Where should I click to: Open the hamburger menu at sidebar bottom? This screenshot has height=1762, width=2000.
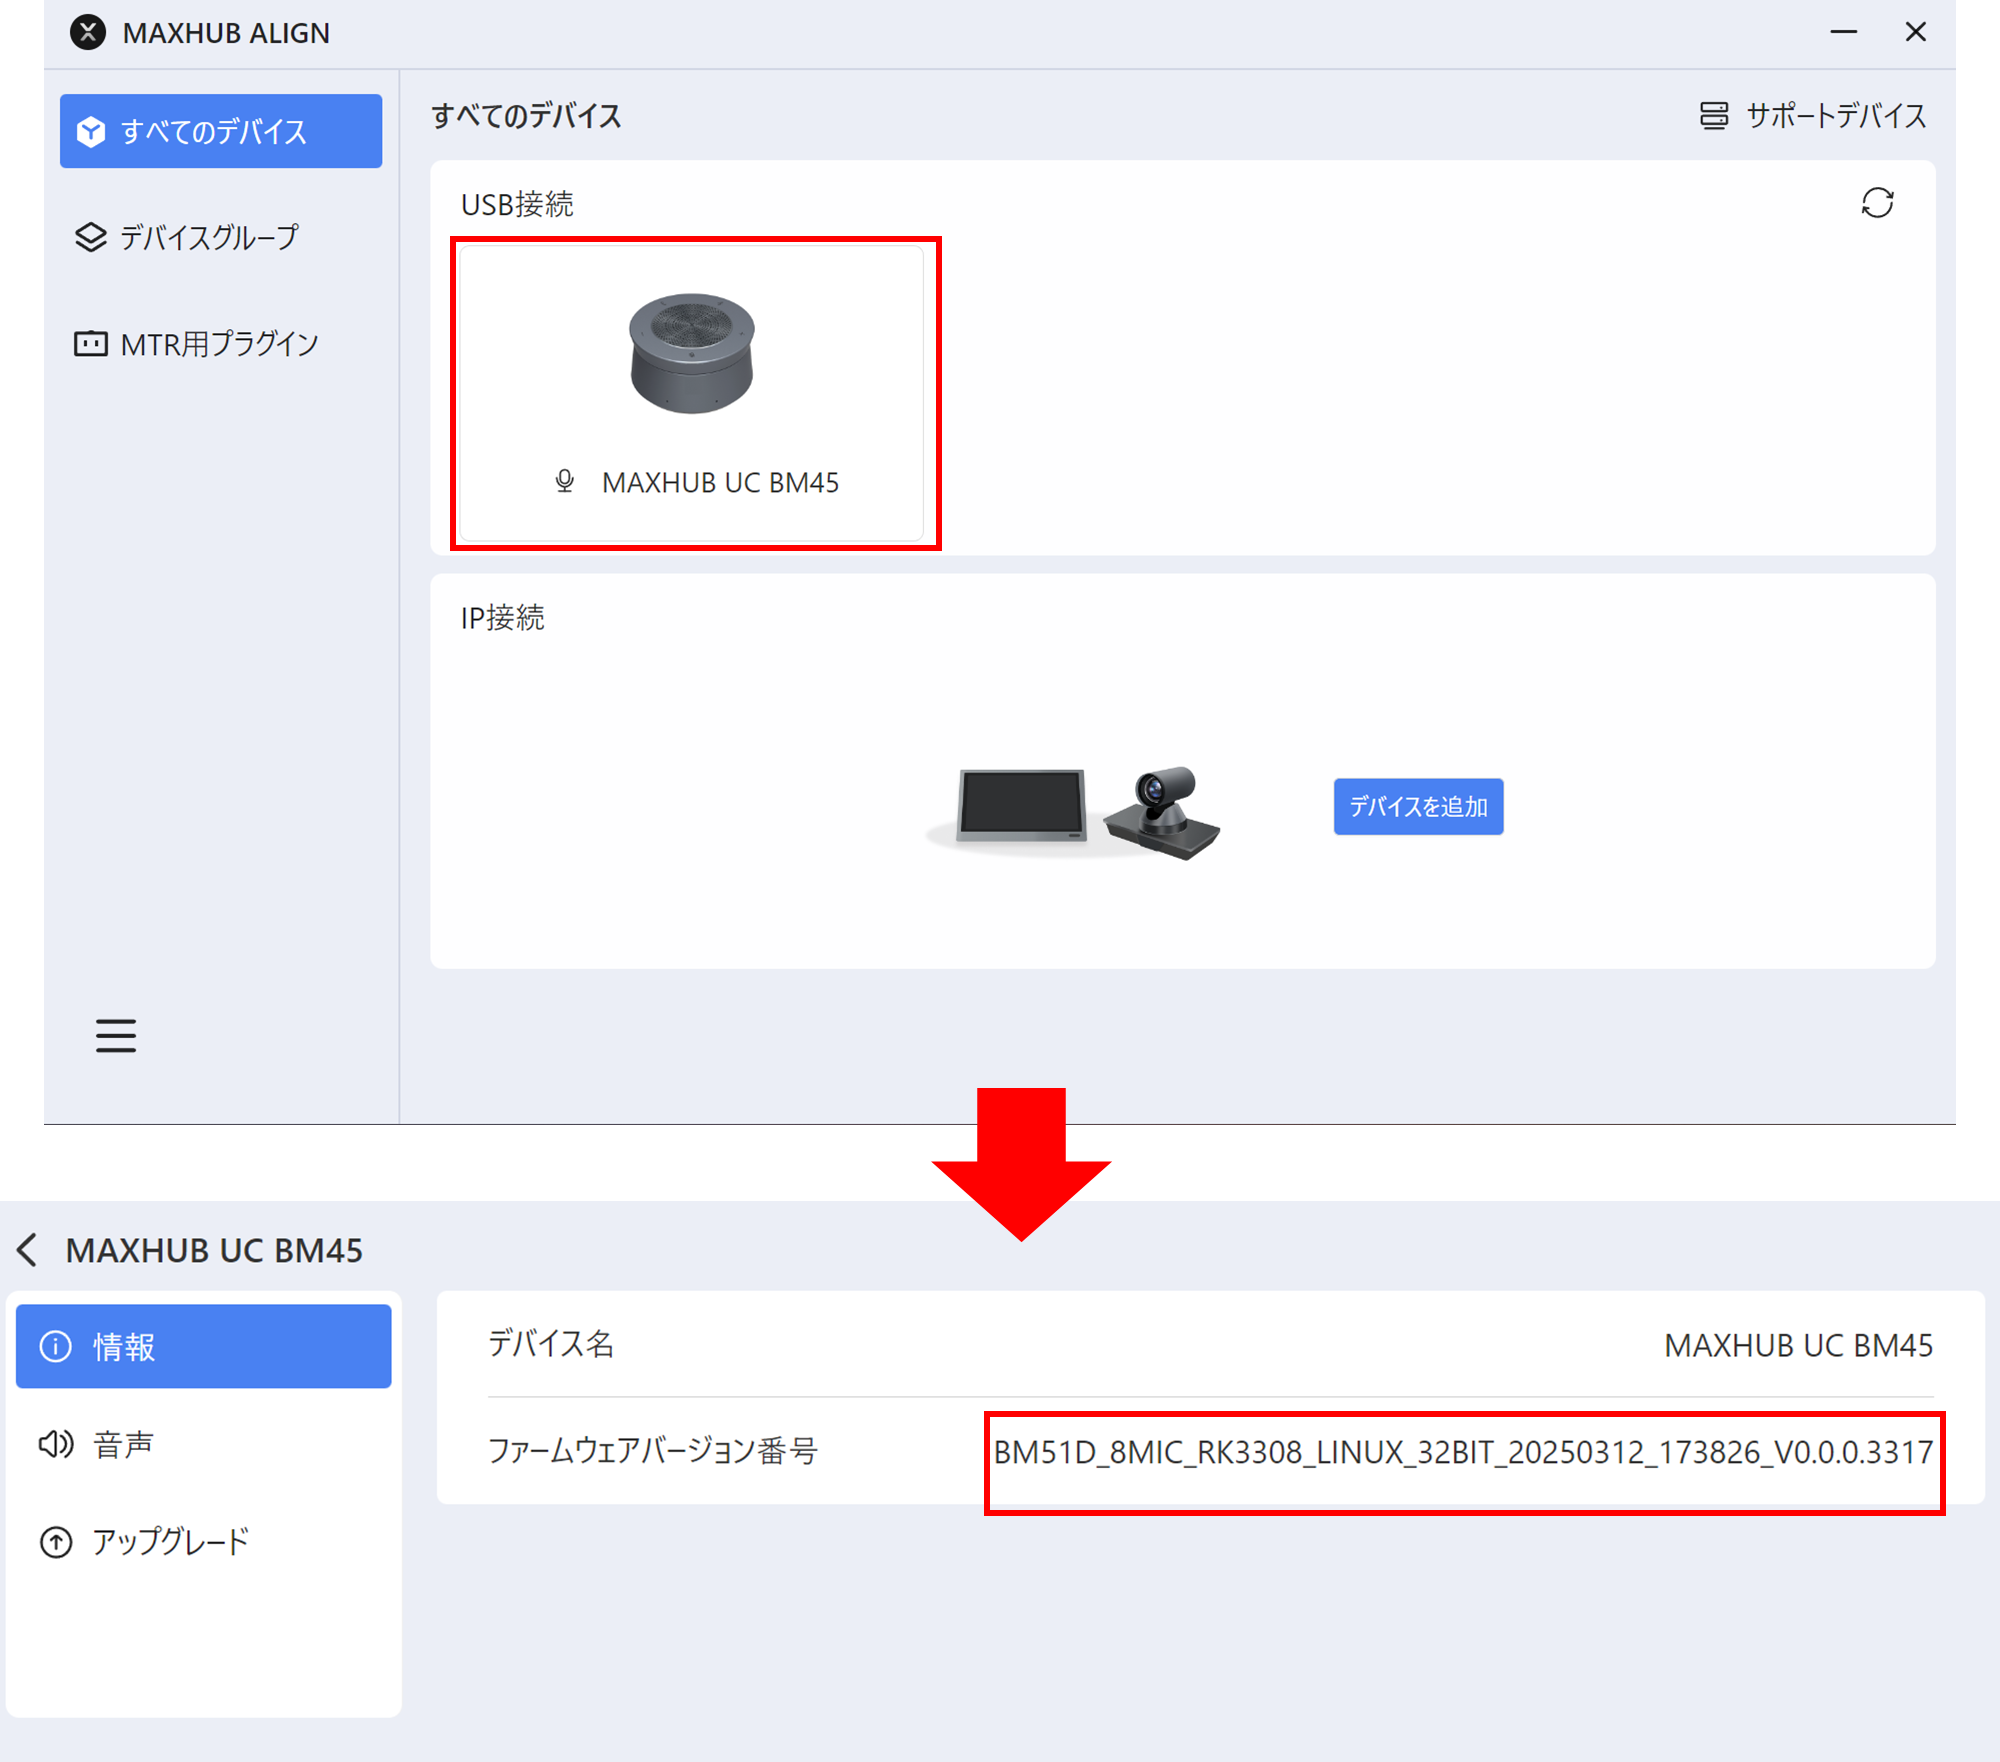click(x=116, y=1035)
